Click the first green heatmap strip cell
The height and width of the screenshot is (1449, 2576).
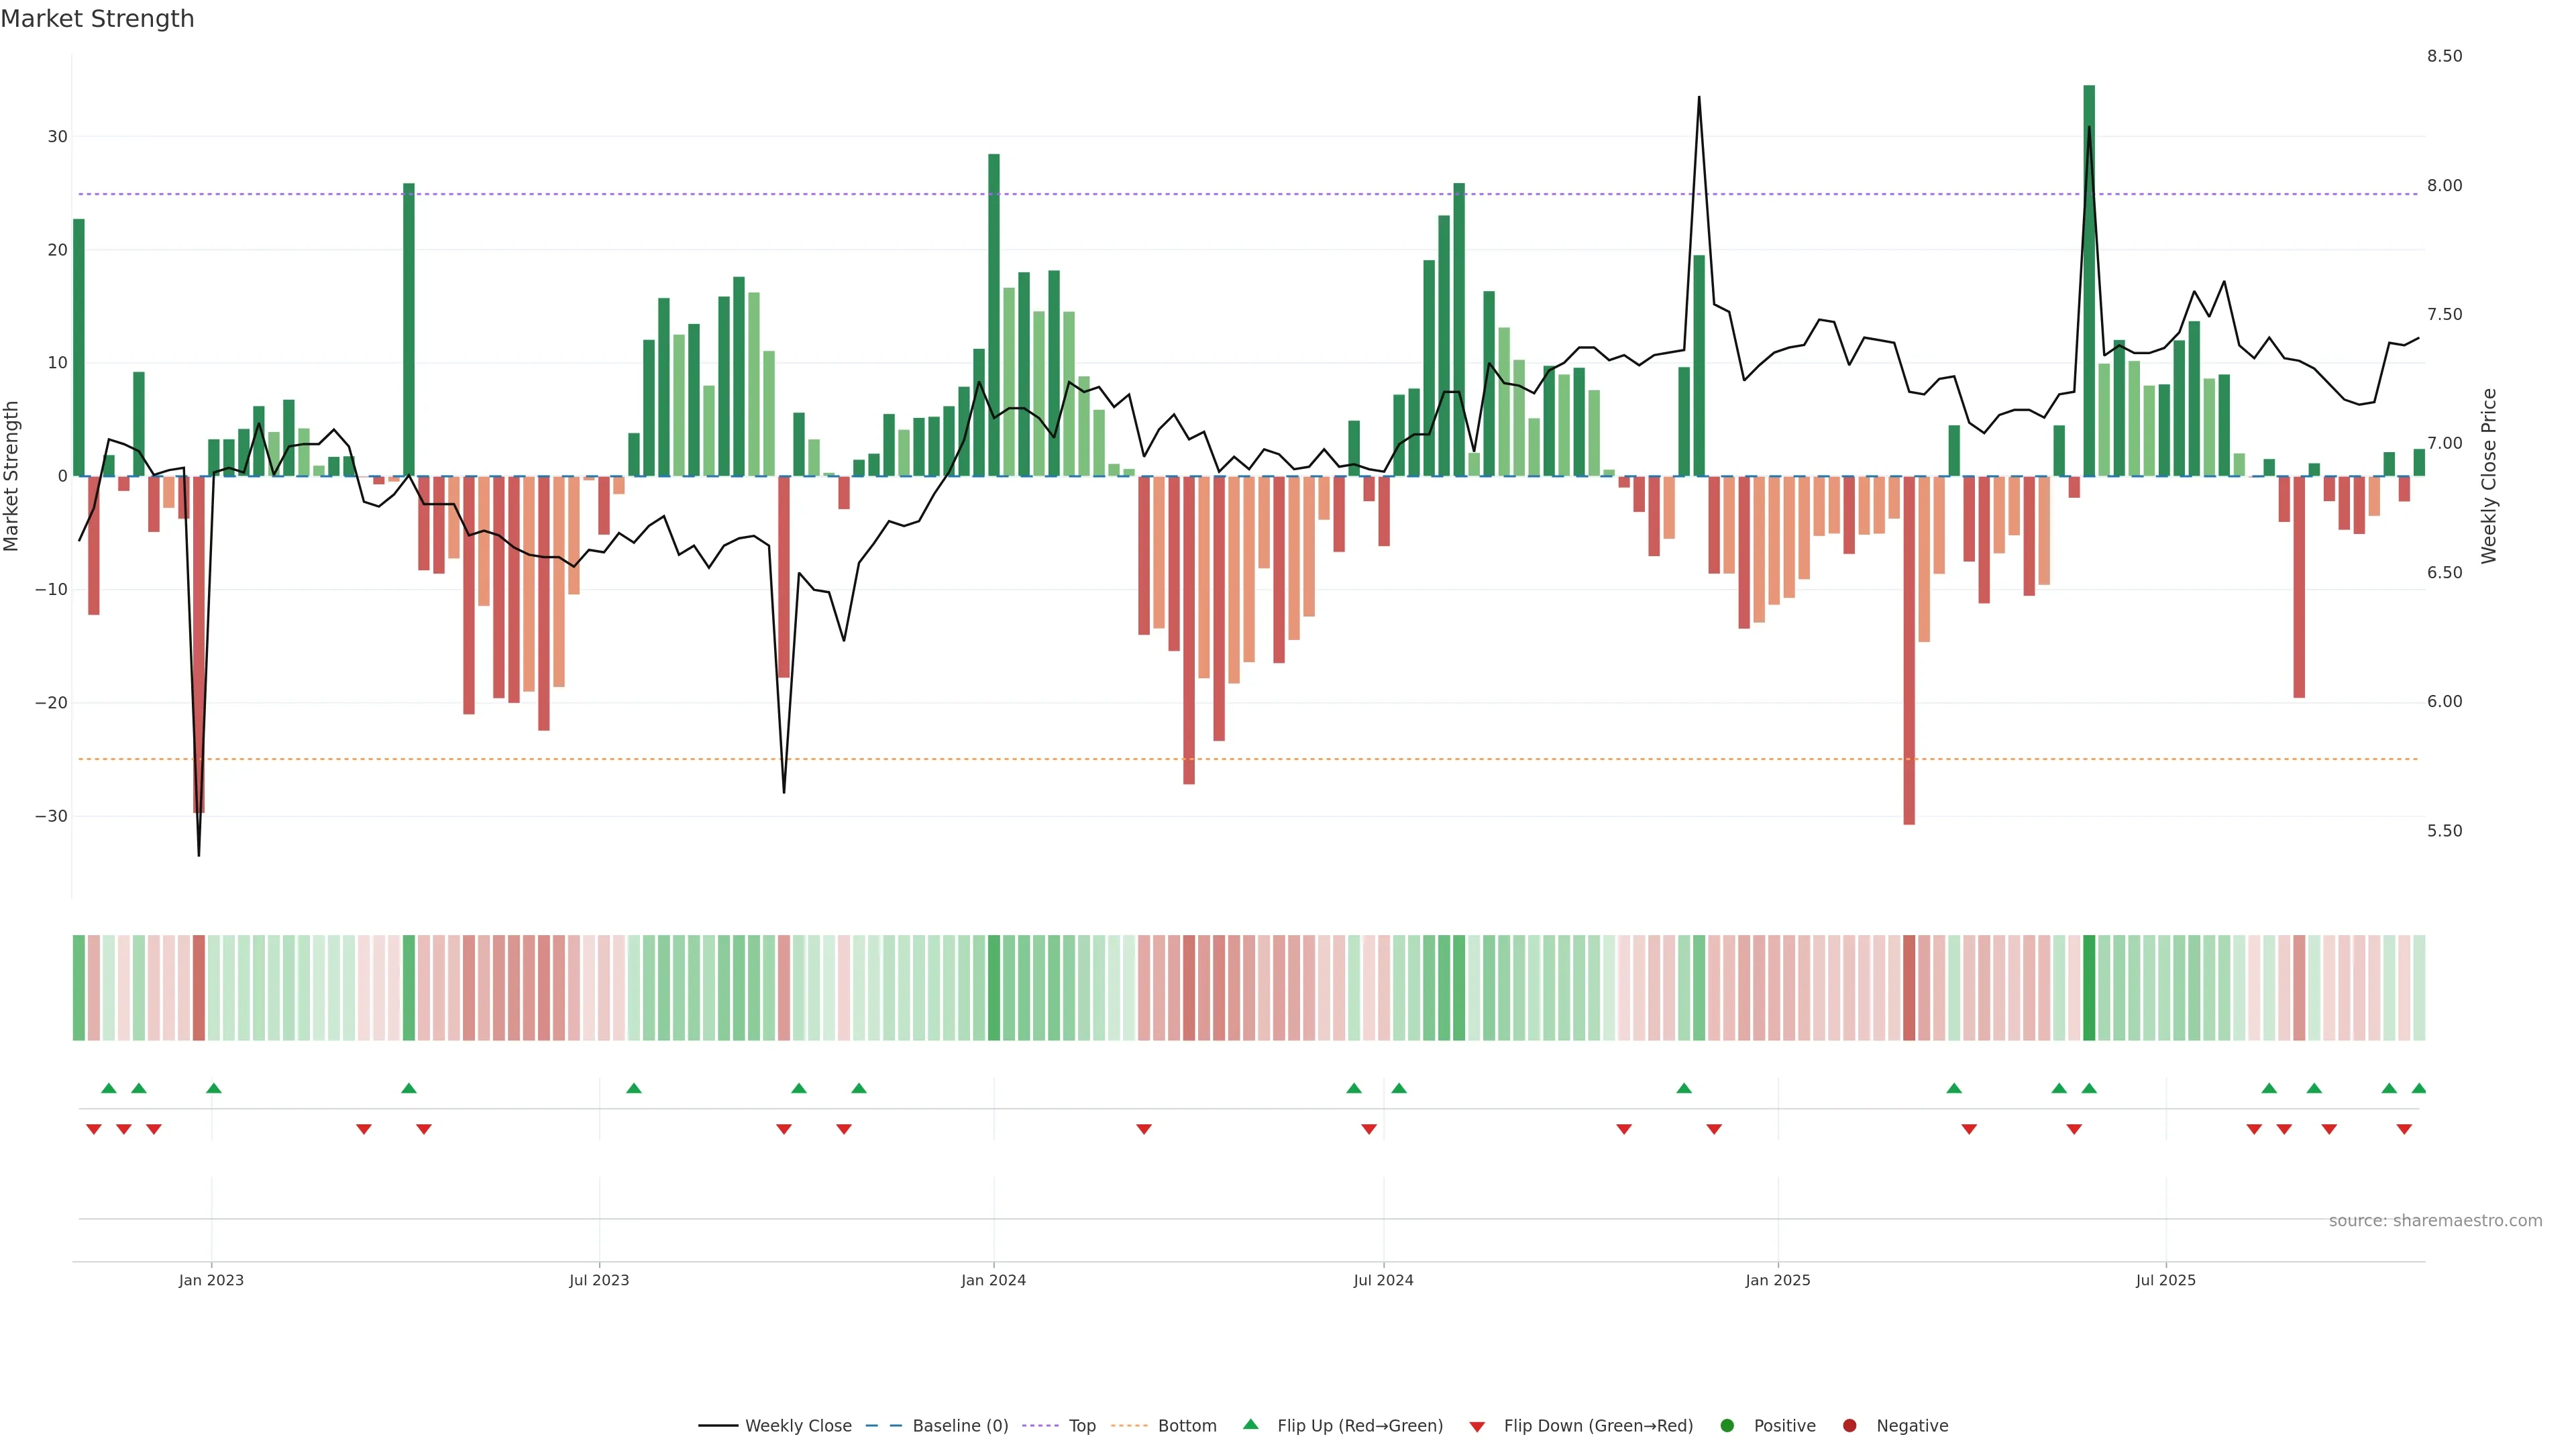[x=79, y=987]
